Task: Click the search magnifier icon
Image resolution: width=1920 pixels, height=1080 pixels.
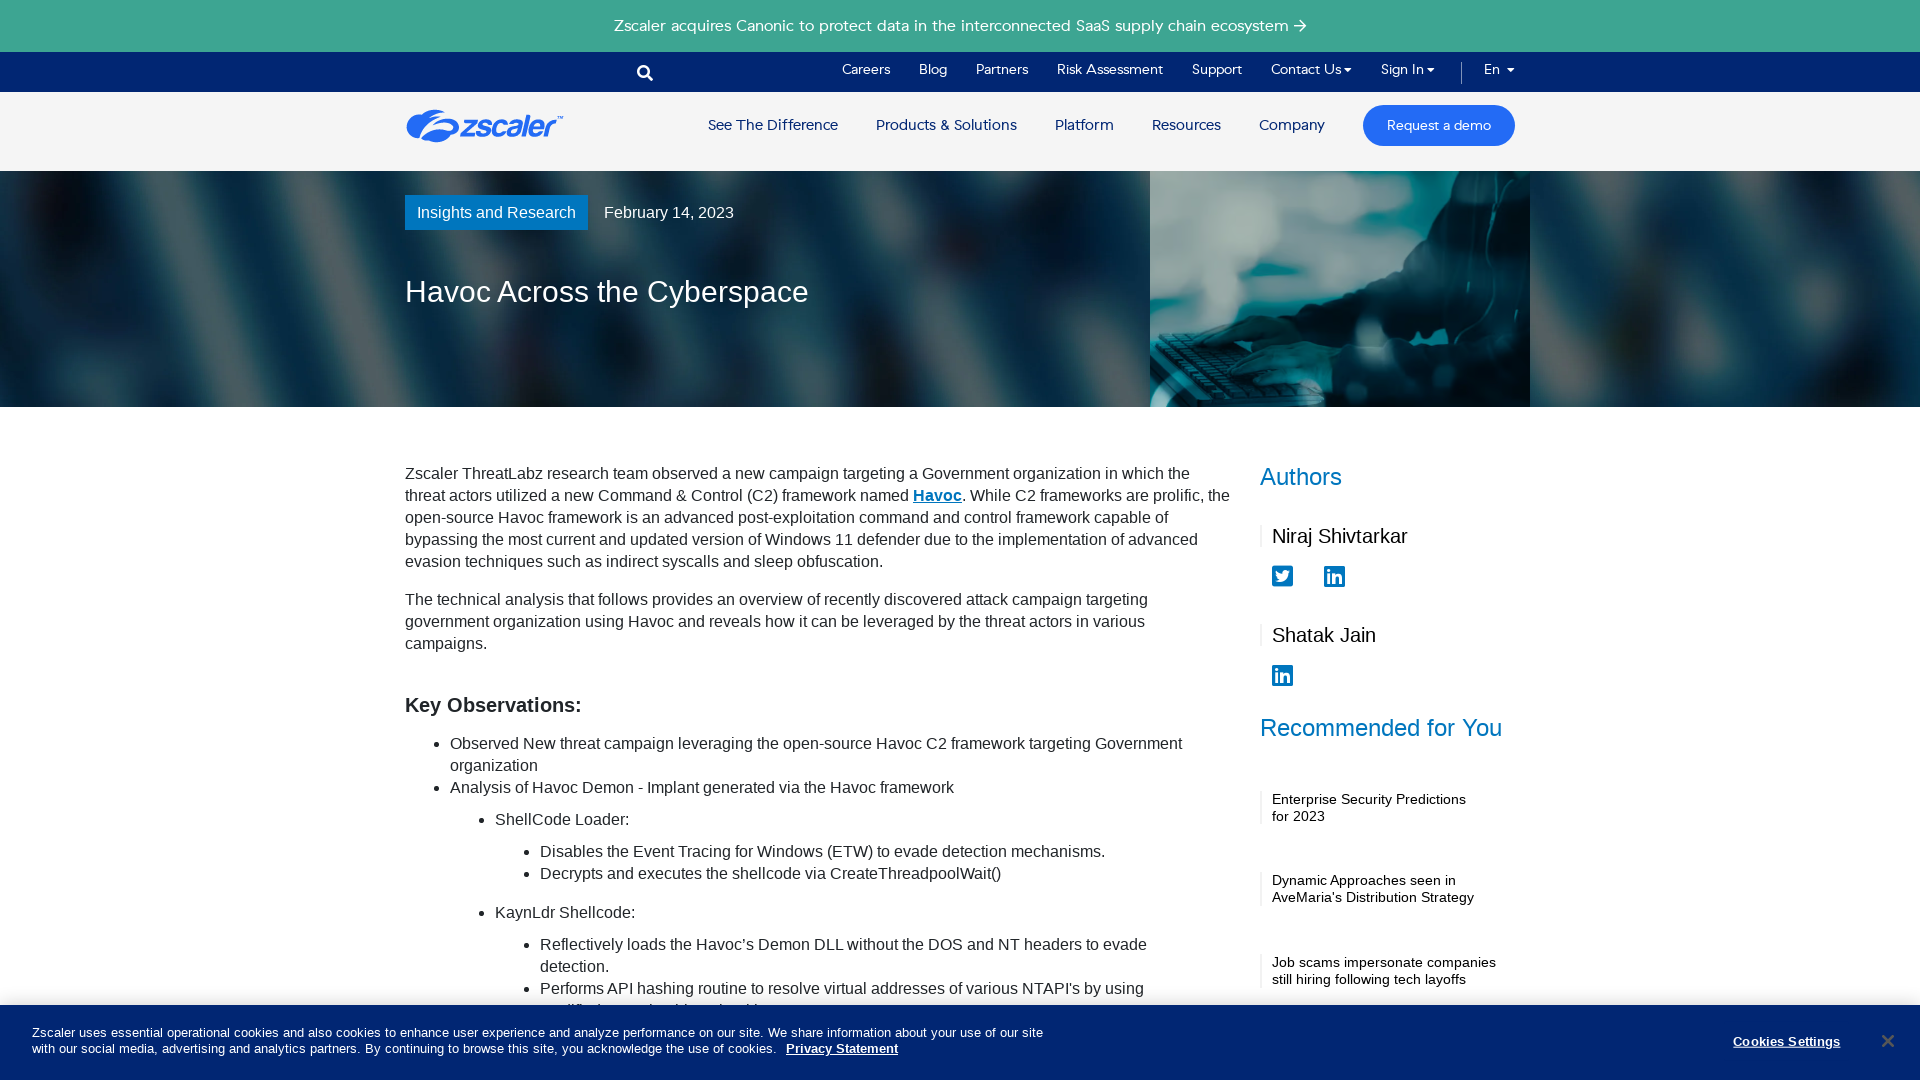Action: coord(644,71)
